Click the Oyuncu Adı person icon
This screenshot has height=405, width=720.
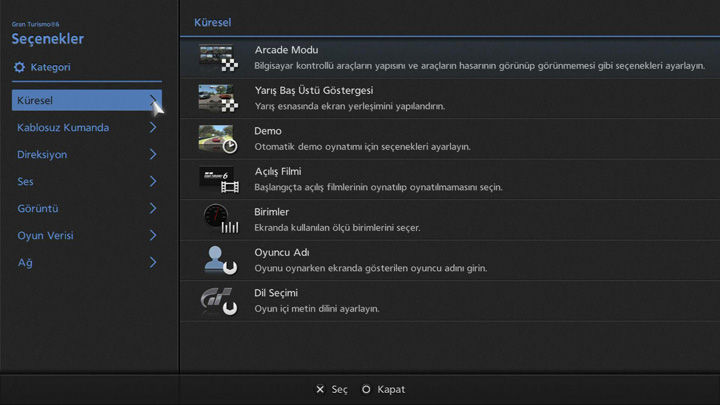tap(218, 260)
